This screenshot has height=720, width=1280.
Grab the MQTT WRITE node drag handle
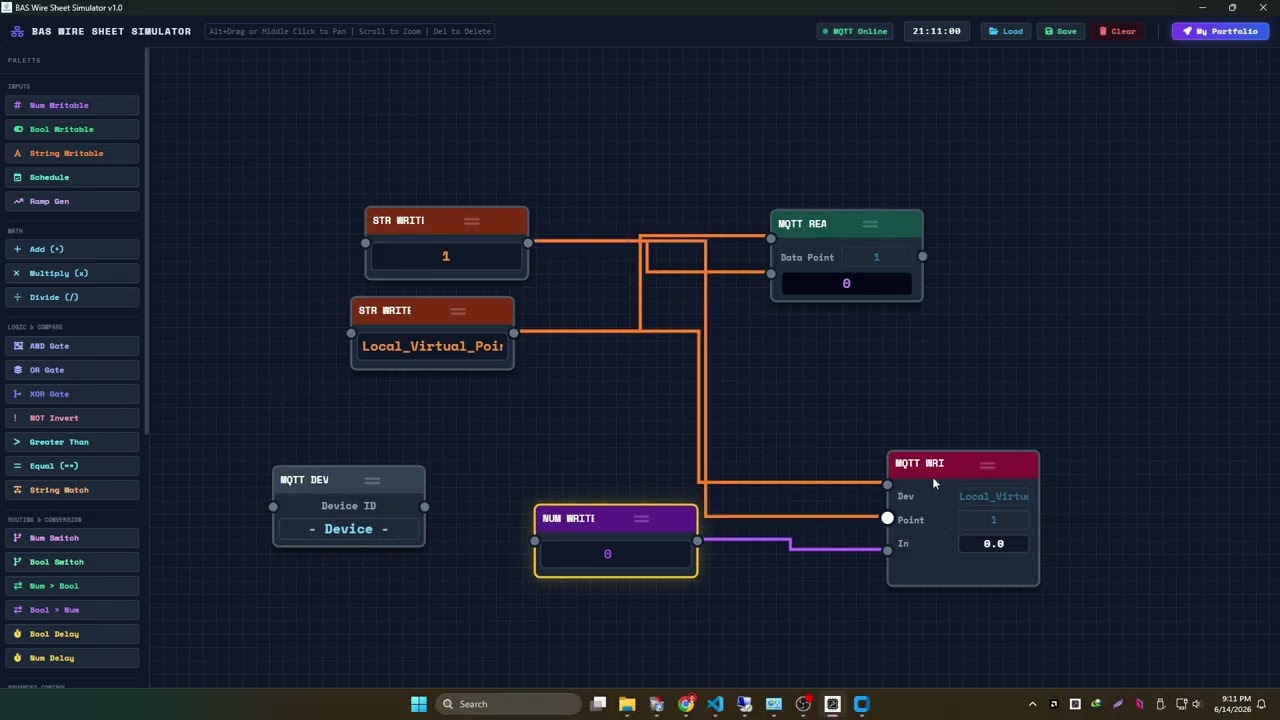pos(987,464)
